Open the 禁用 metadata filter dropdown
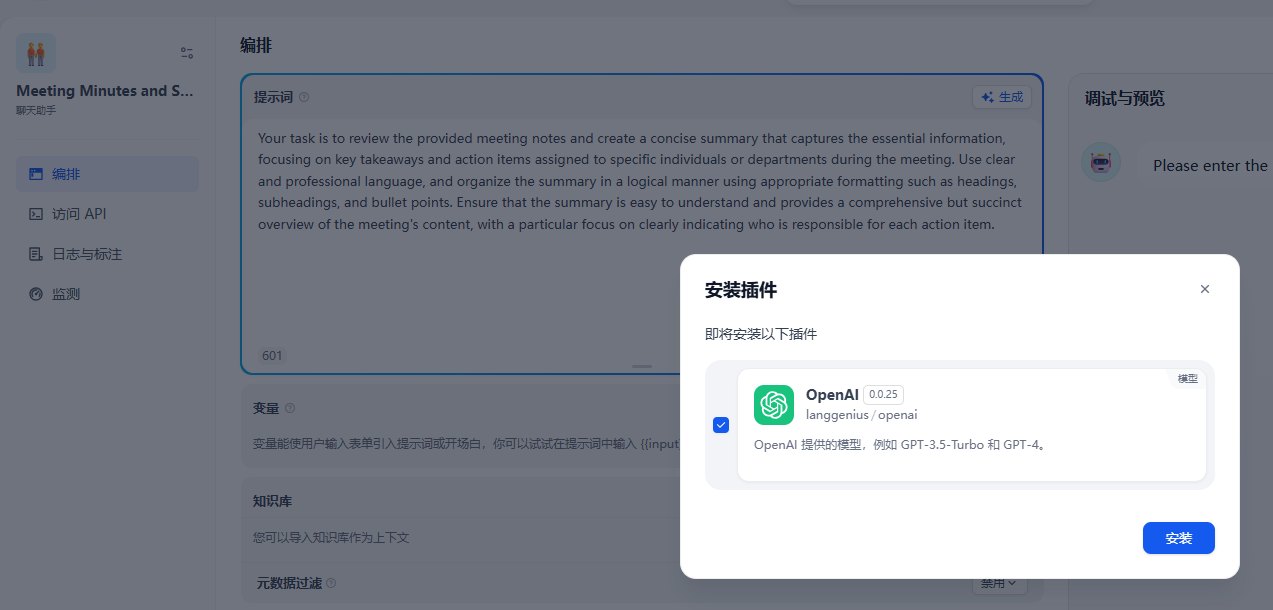Image resolution: width=1273 pixels, height=610 pixels. [998, 583]
